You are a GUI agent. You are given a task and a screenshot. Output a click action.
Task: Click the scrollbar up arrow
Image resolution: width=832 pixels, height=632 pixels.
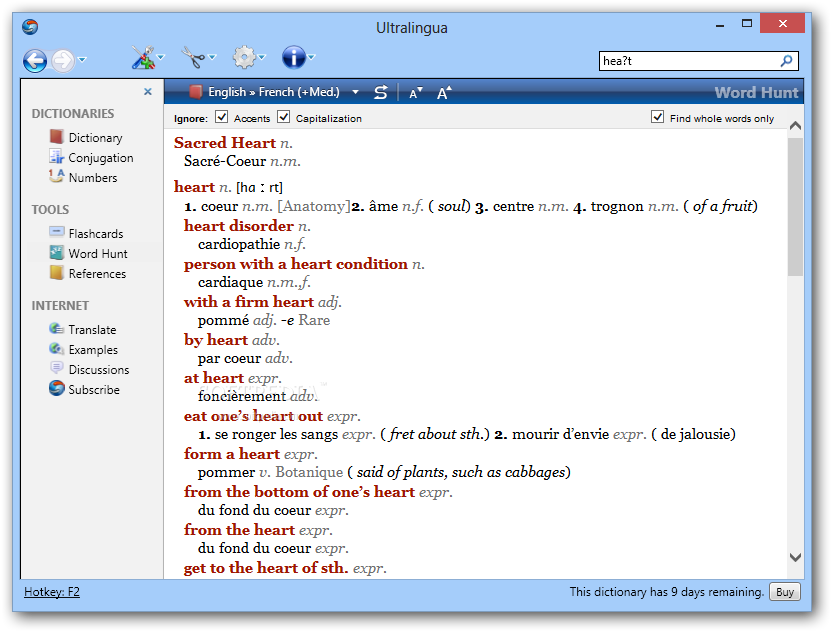(x=795, y=126)
